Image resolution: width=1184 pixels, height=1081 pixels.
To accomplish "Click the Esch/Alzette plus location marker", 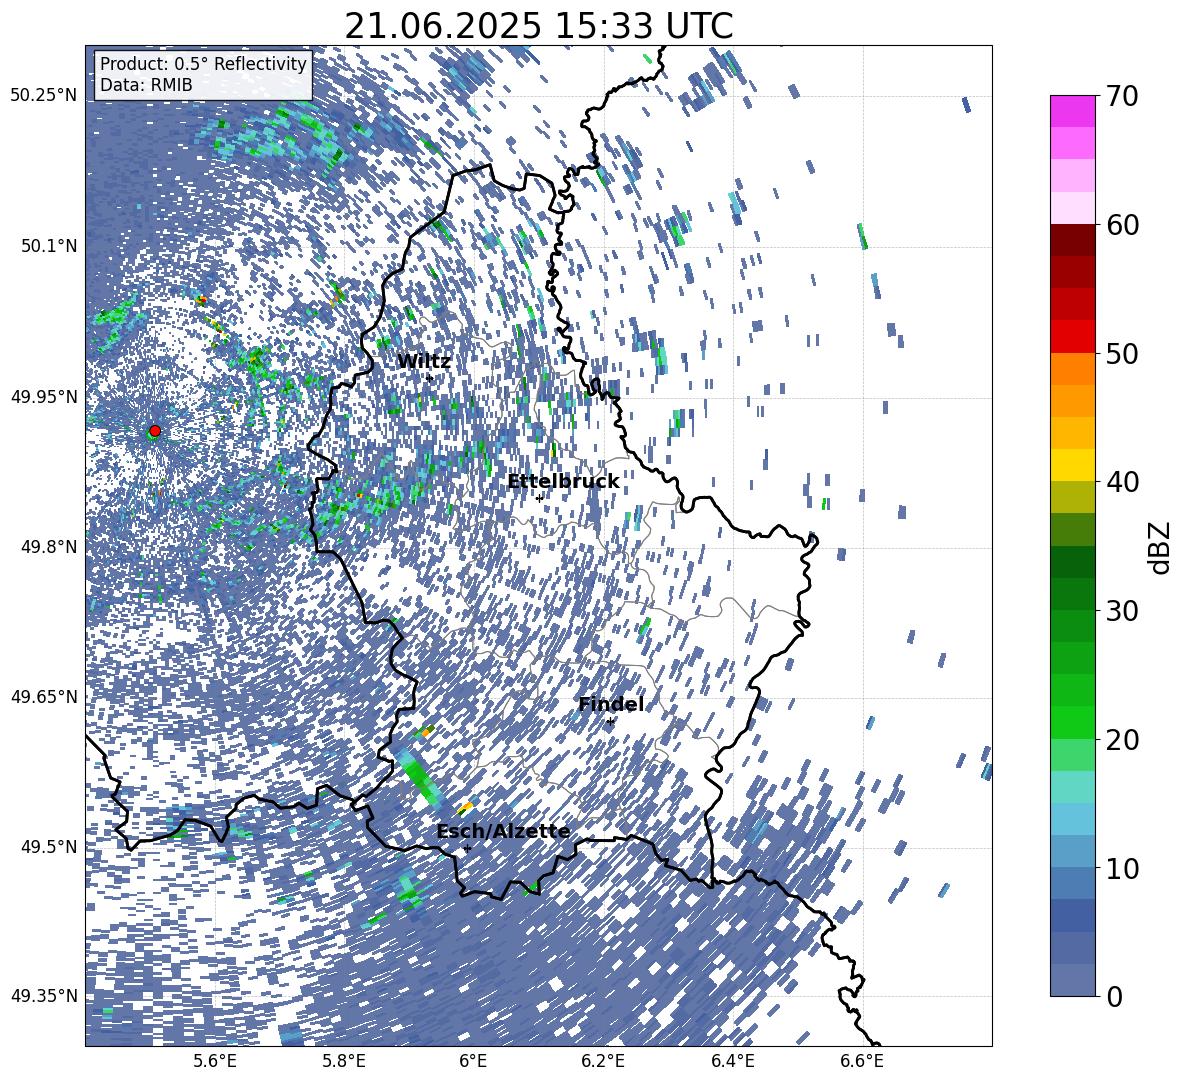I will coord(467,848).
